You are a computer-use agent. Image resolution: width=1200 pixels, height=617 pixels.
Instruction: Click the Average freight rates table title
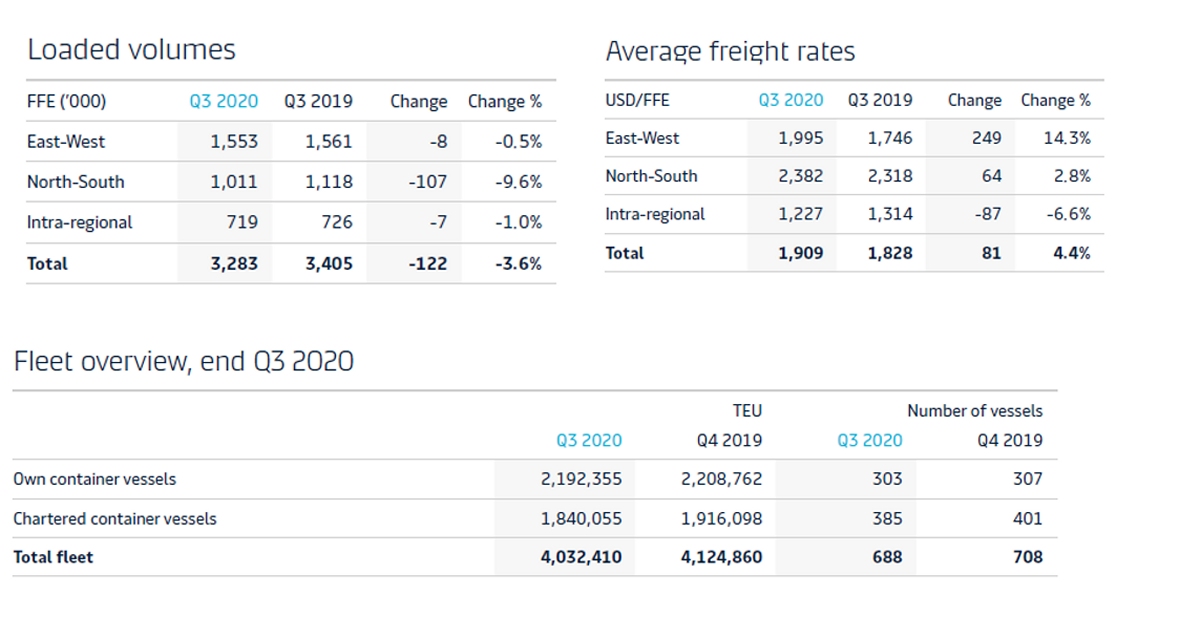coord(729,50)
